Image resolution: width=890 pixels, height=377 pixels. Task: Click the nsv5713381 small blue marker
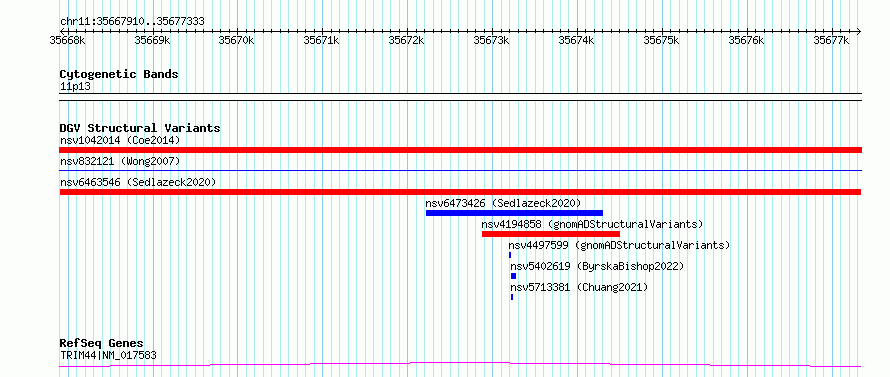click(x=512, y=297)
